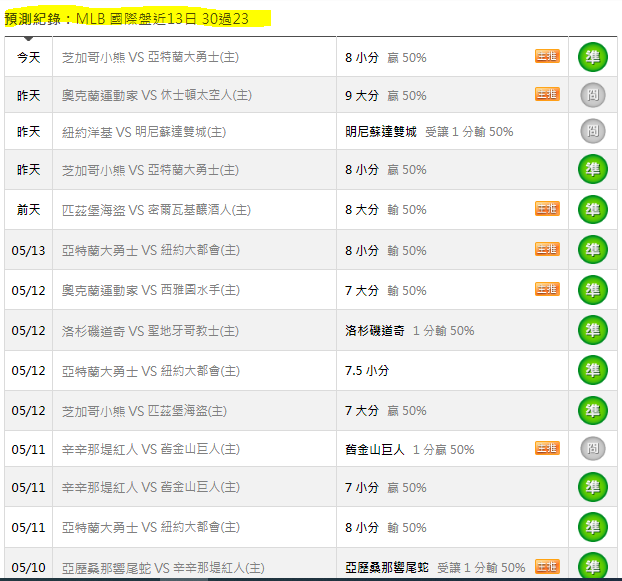The width and height of the screenshot is (622, 581).
Task: Click prediction 舊金山巨人 1 分贏 50%
Action: pyautogui.click(x=409, y=449)
